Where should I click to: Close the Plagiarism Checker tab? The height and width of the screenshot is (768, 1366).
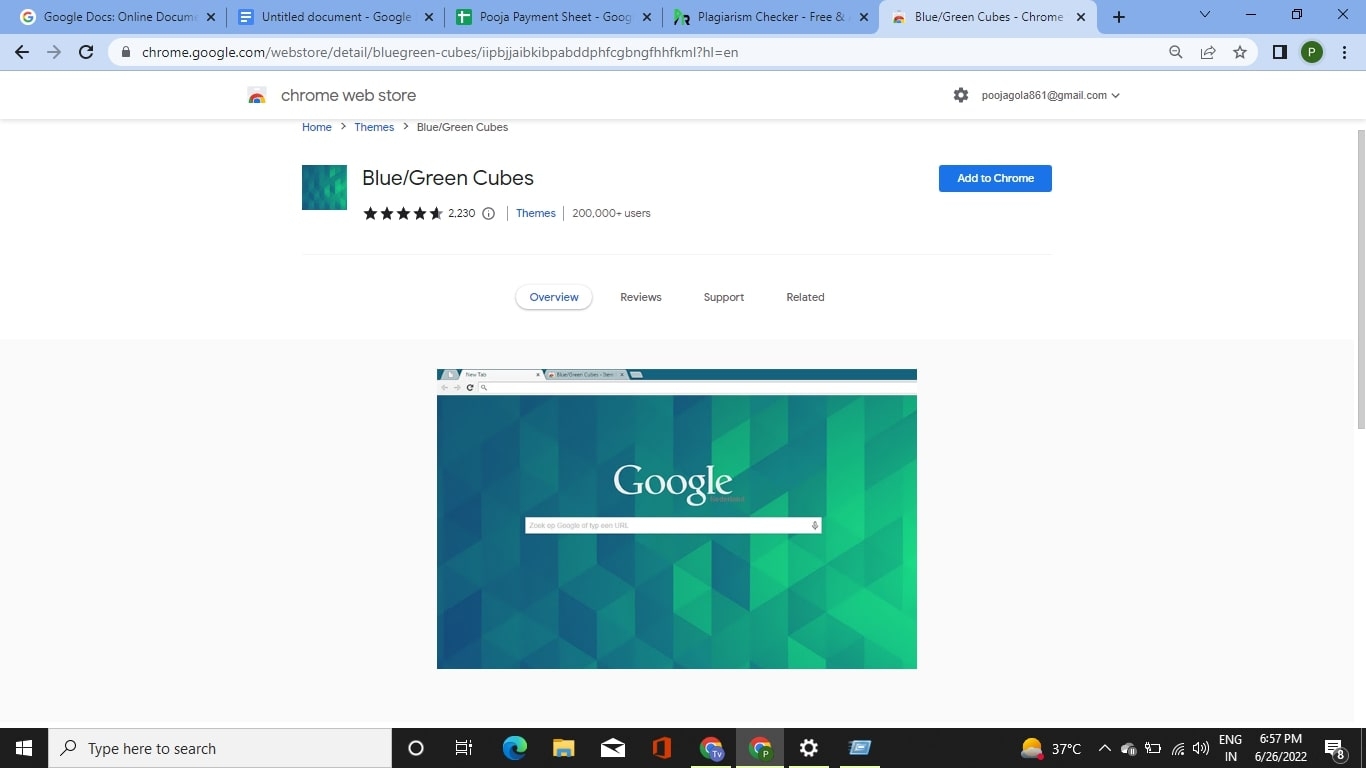pos(864,17)
